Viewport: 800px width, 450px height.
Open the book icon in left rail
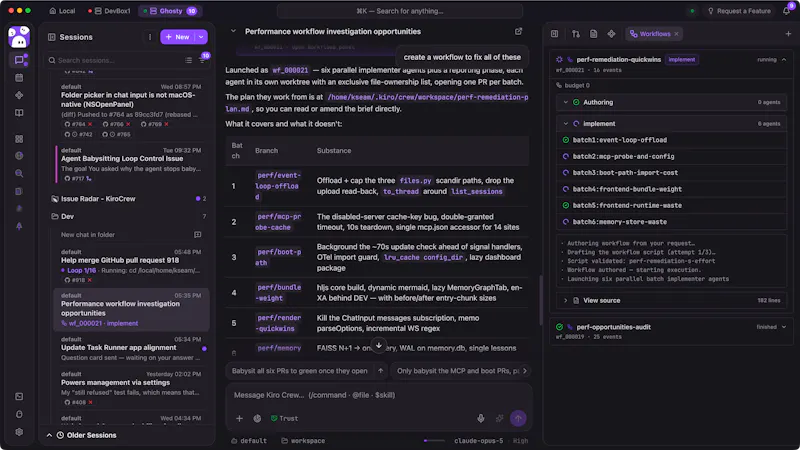(x=19, y=113)
